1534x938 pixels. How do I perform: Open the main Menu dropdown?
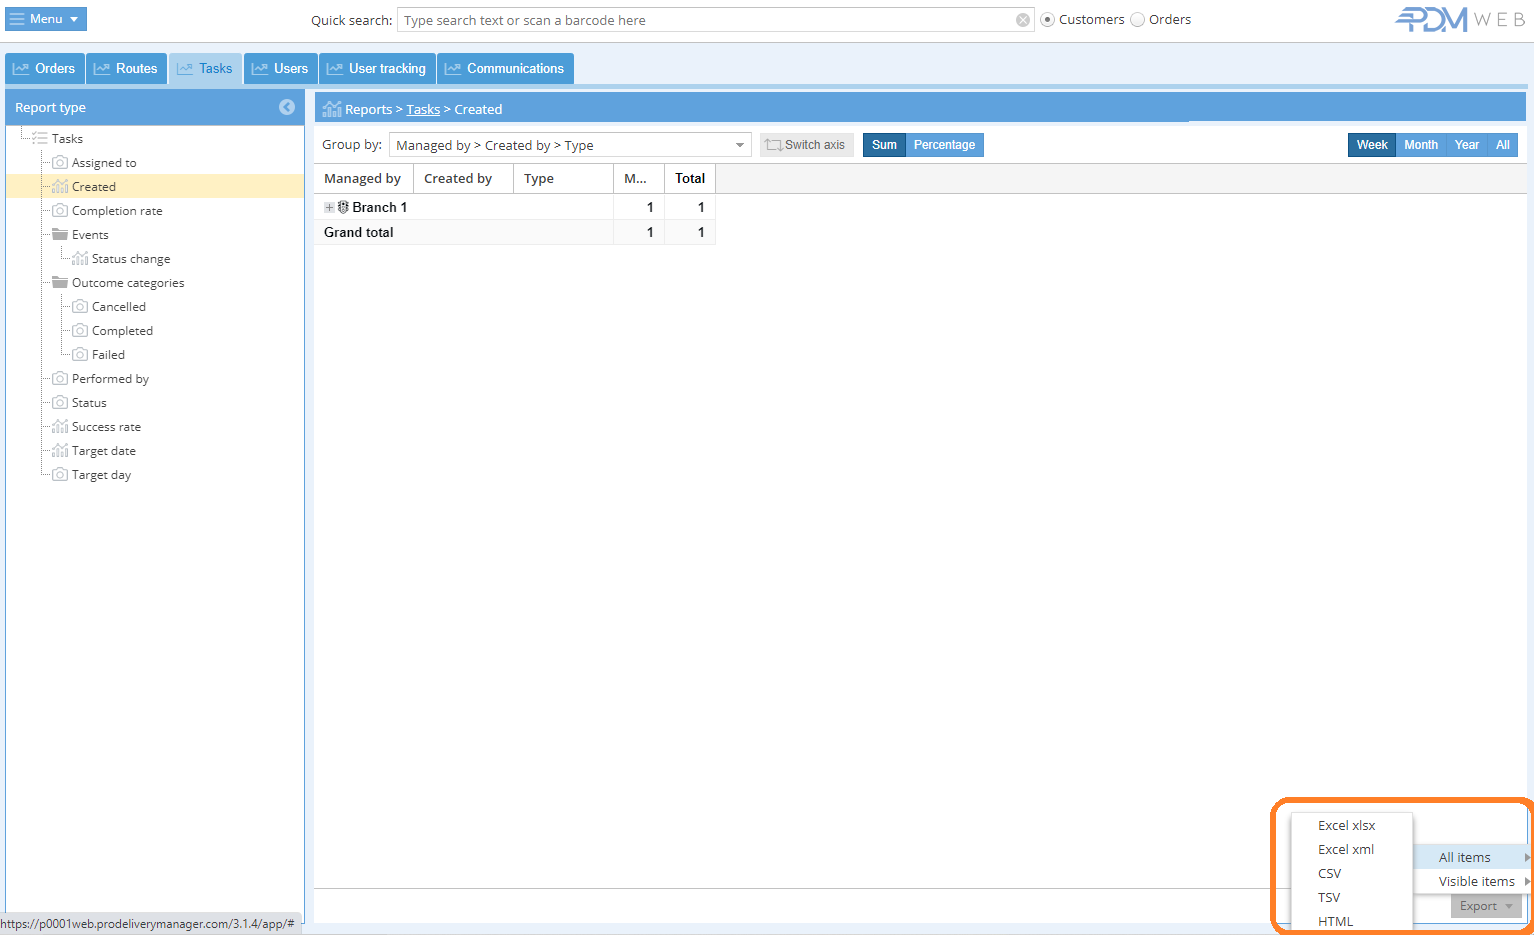(x=46, y=19)
